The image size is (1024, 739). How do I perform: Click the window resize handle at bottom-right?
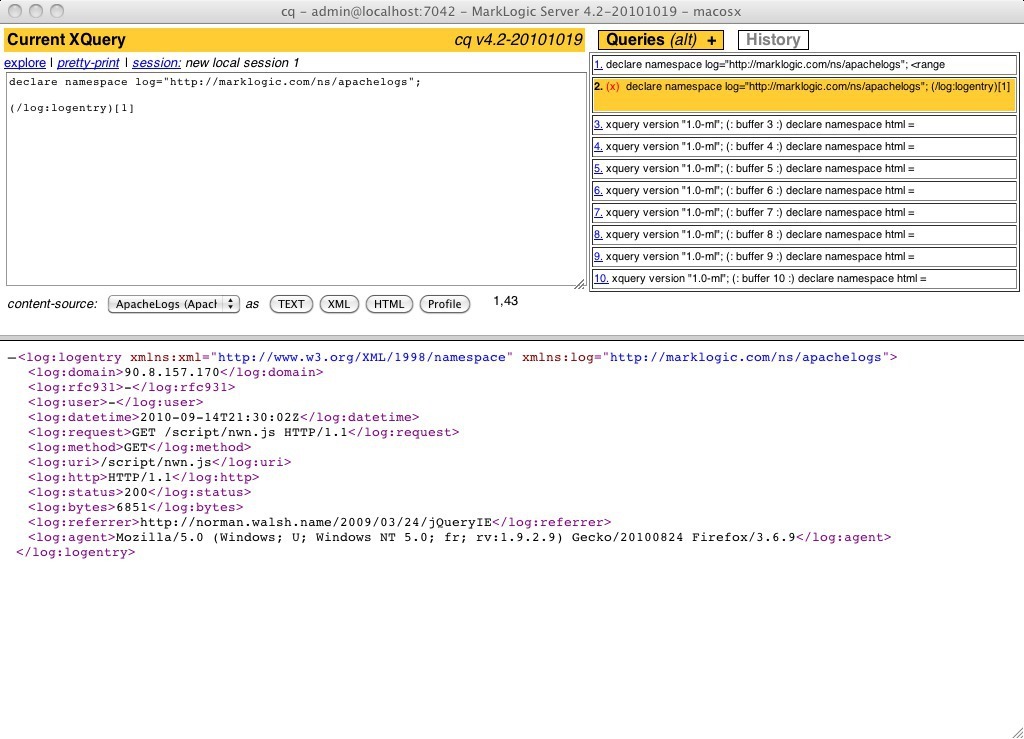[1016, 731]
